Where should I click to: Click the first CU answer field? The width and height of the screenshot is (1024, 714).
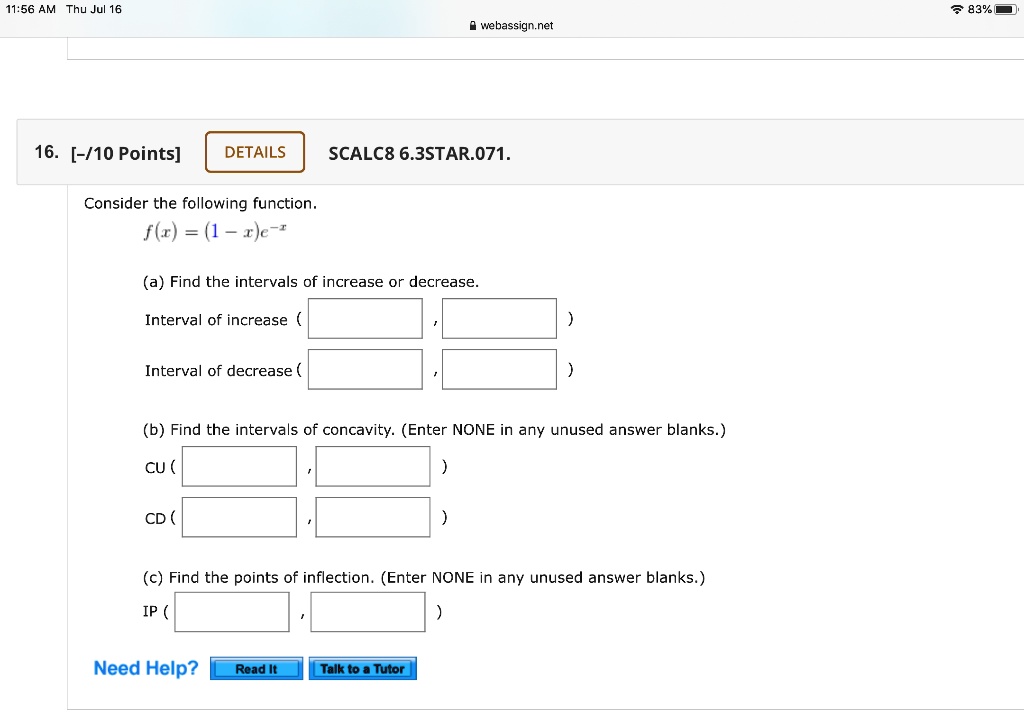[239, 466]
